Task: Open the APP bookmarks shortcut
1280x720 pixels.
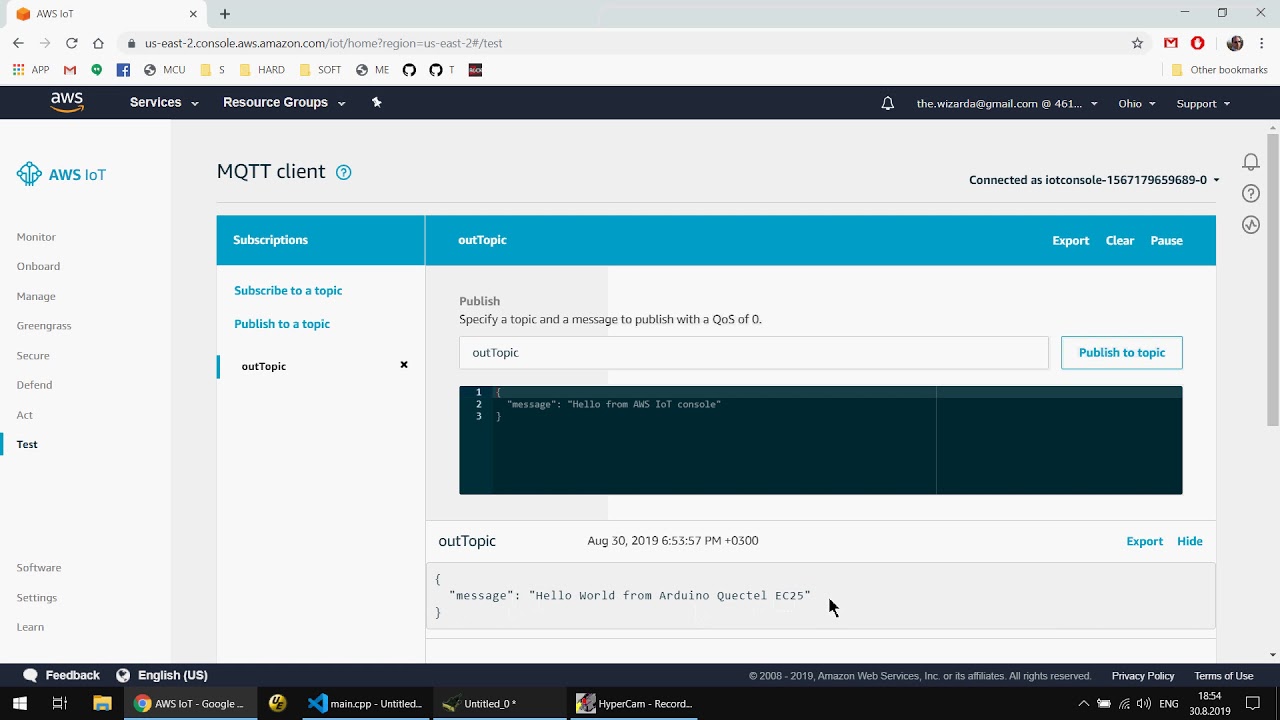Action: click(31, 70)
